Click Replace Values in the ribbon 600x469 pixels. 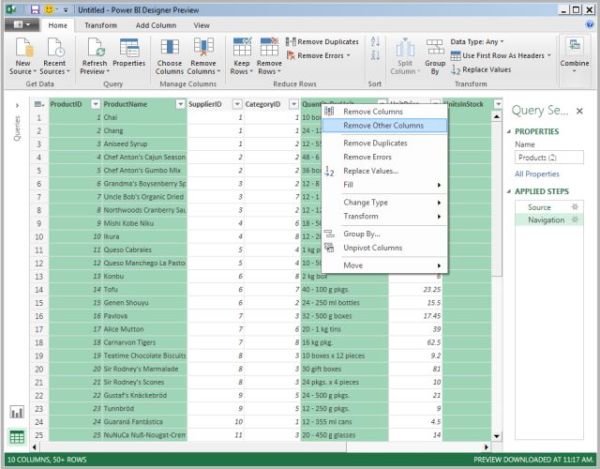click(481, 69)
